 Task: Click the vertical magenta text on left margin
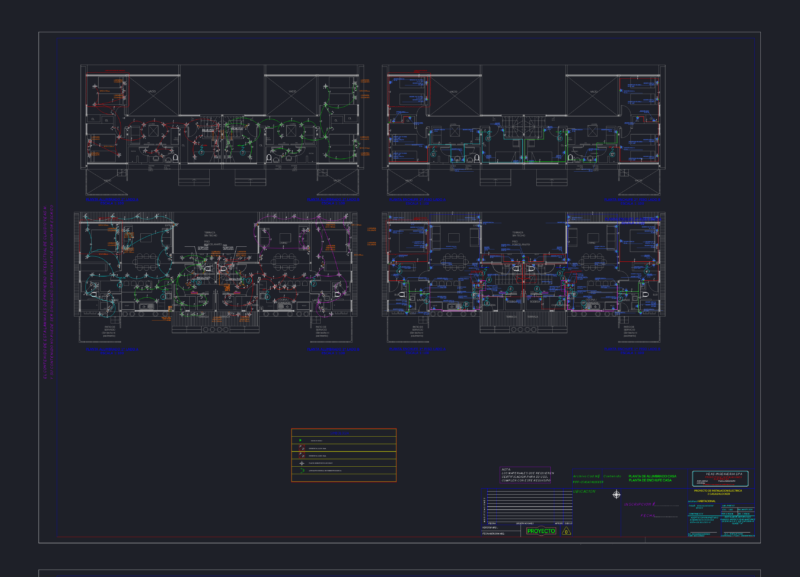pyautogui.click(x=47, y=292)
